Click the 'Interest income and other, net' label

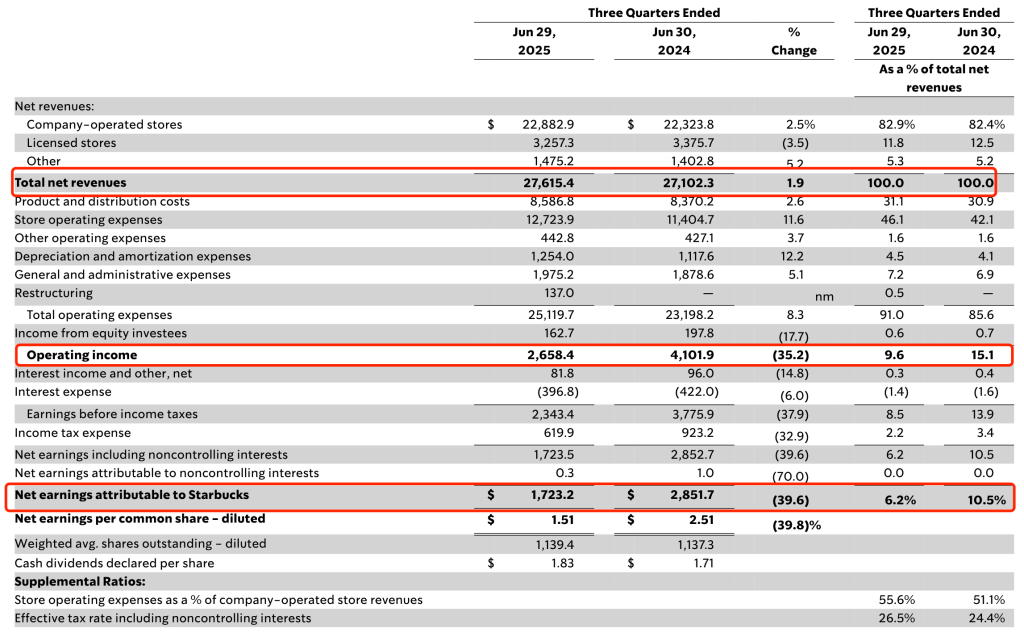tap(103, 373)
